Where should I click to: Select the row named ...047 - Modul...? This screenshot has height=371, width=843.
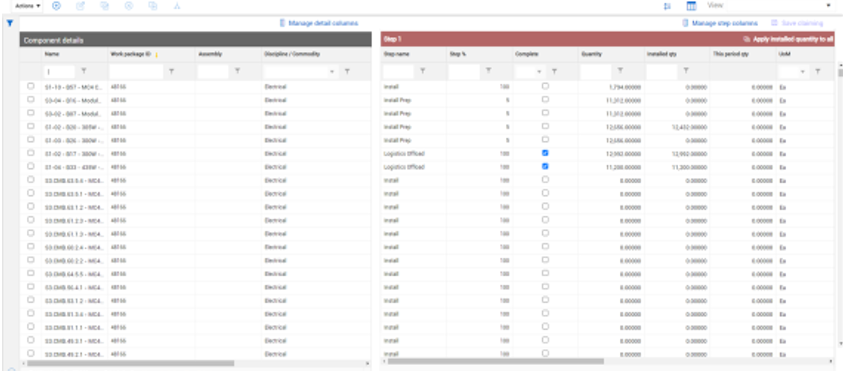click(x=31, y=113)
